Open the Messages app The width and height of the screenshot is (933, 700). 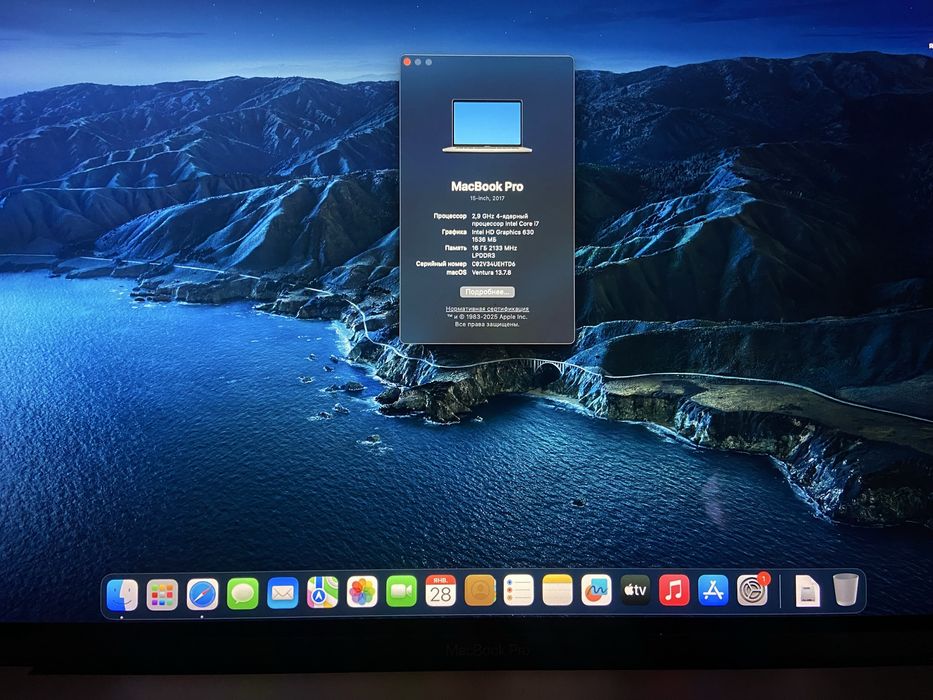[243, 593]
